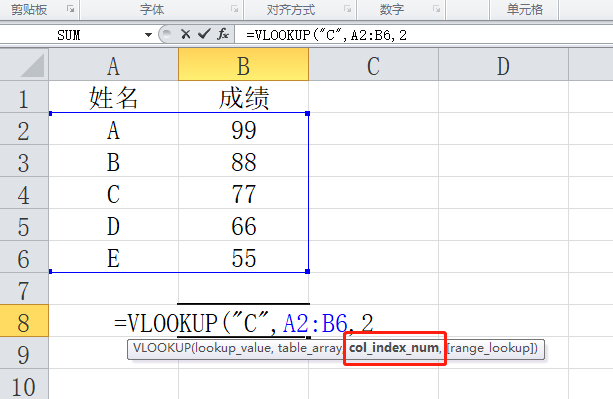Select row 2 header

coord(24,129)
